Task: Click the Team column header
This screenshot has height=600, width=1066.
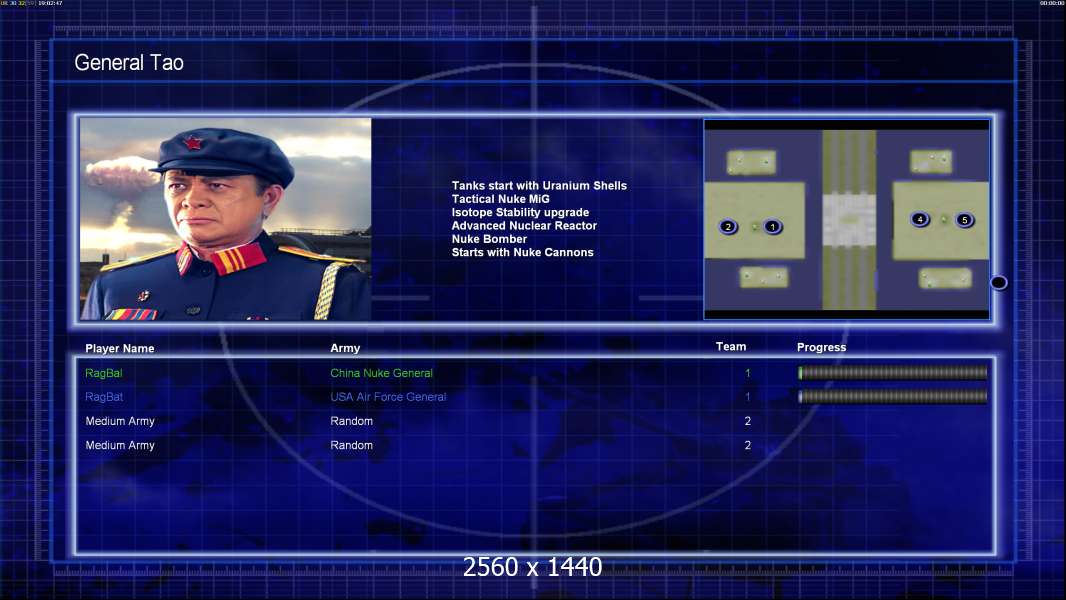Action: point(731,347)
